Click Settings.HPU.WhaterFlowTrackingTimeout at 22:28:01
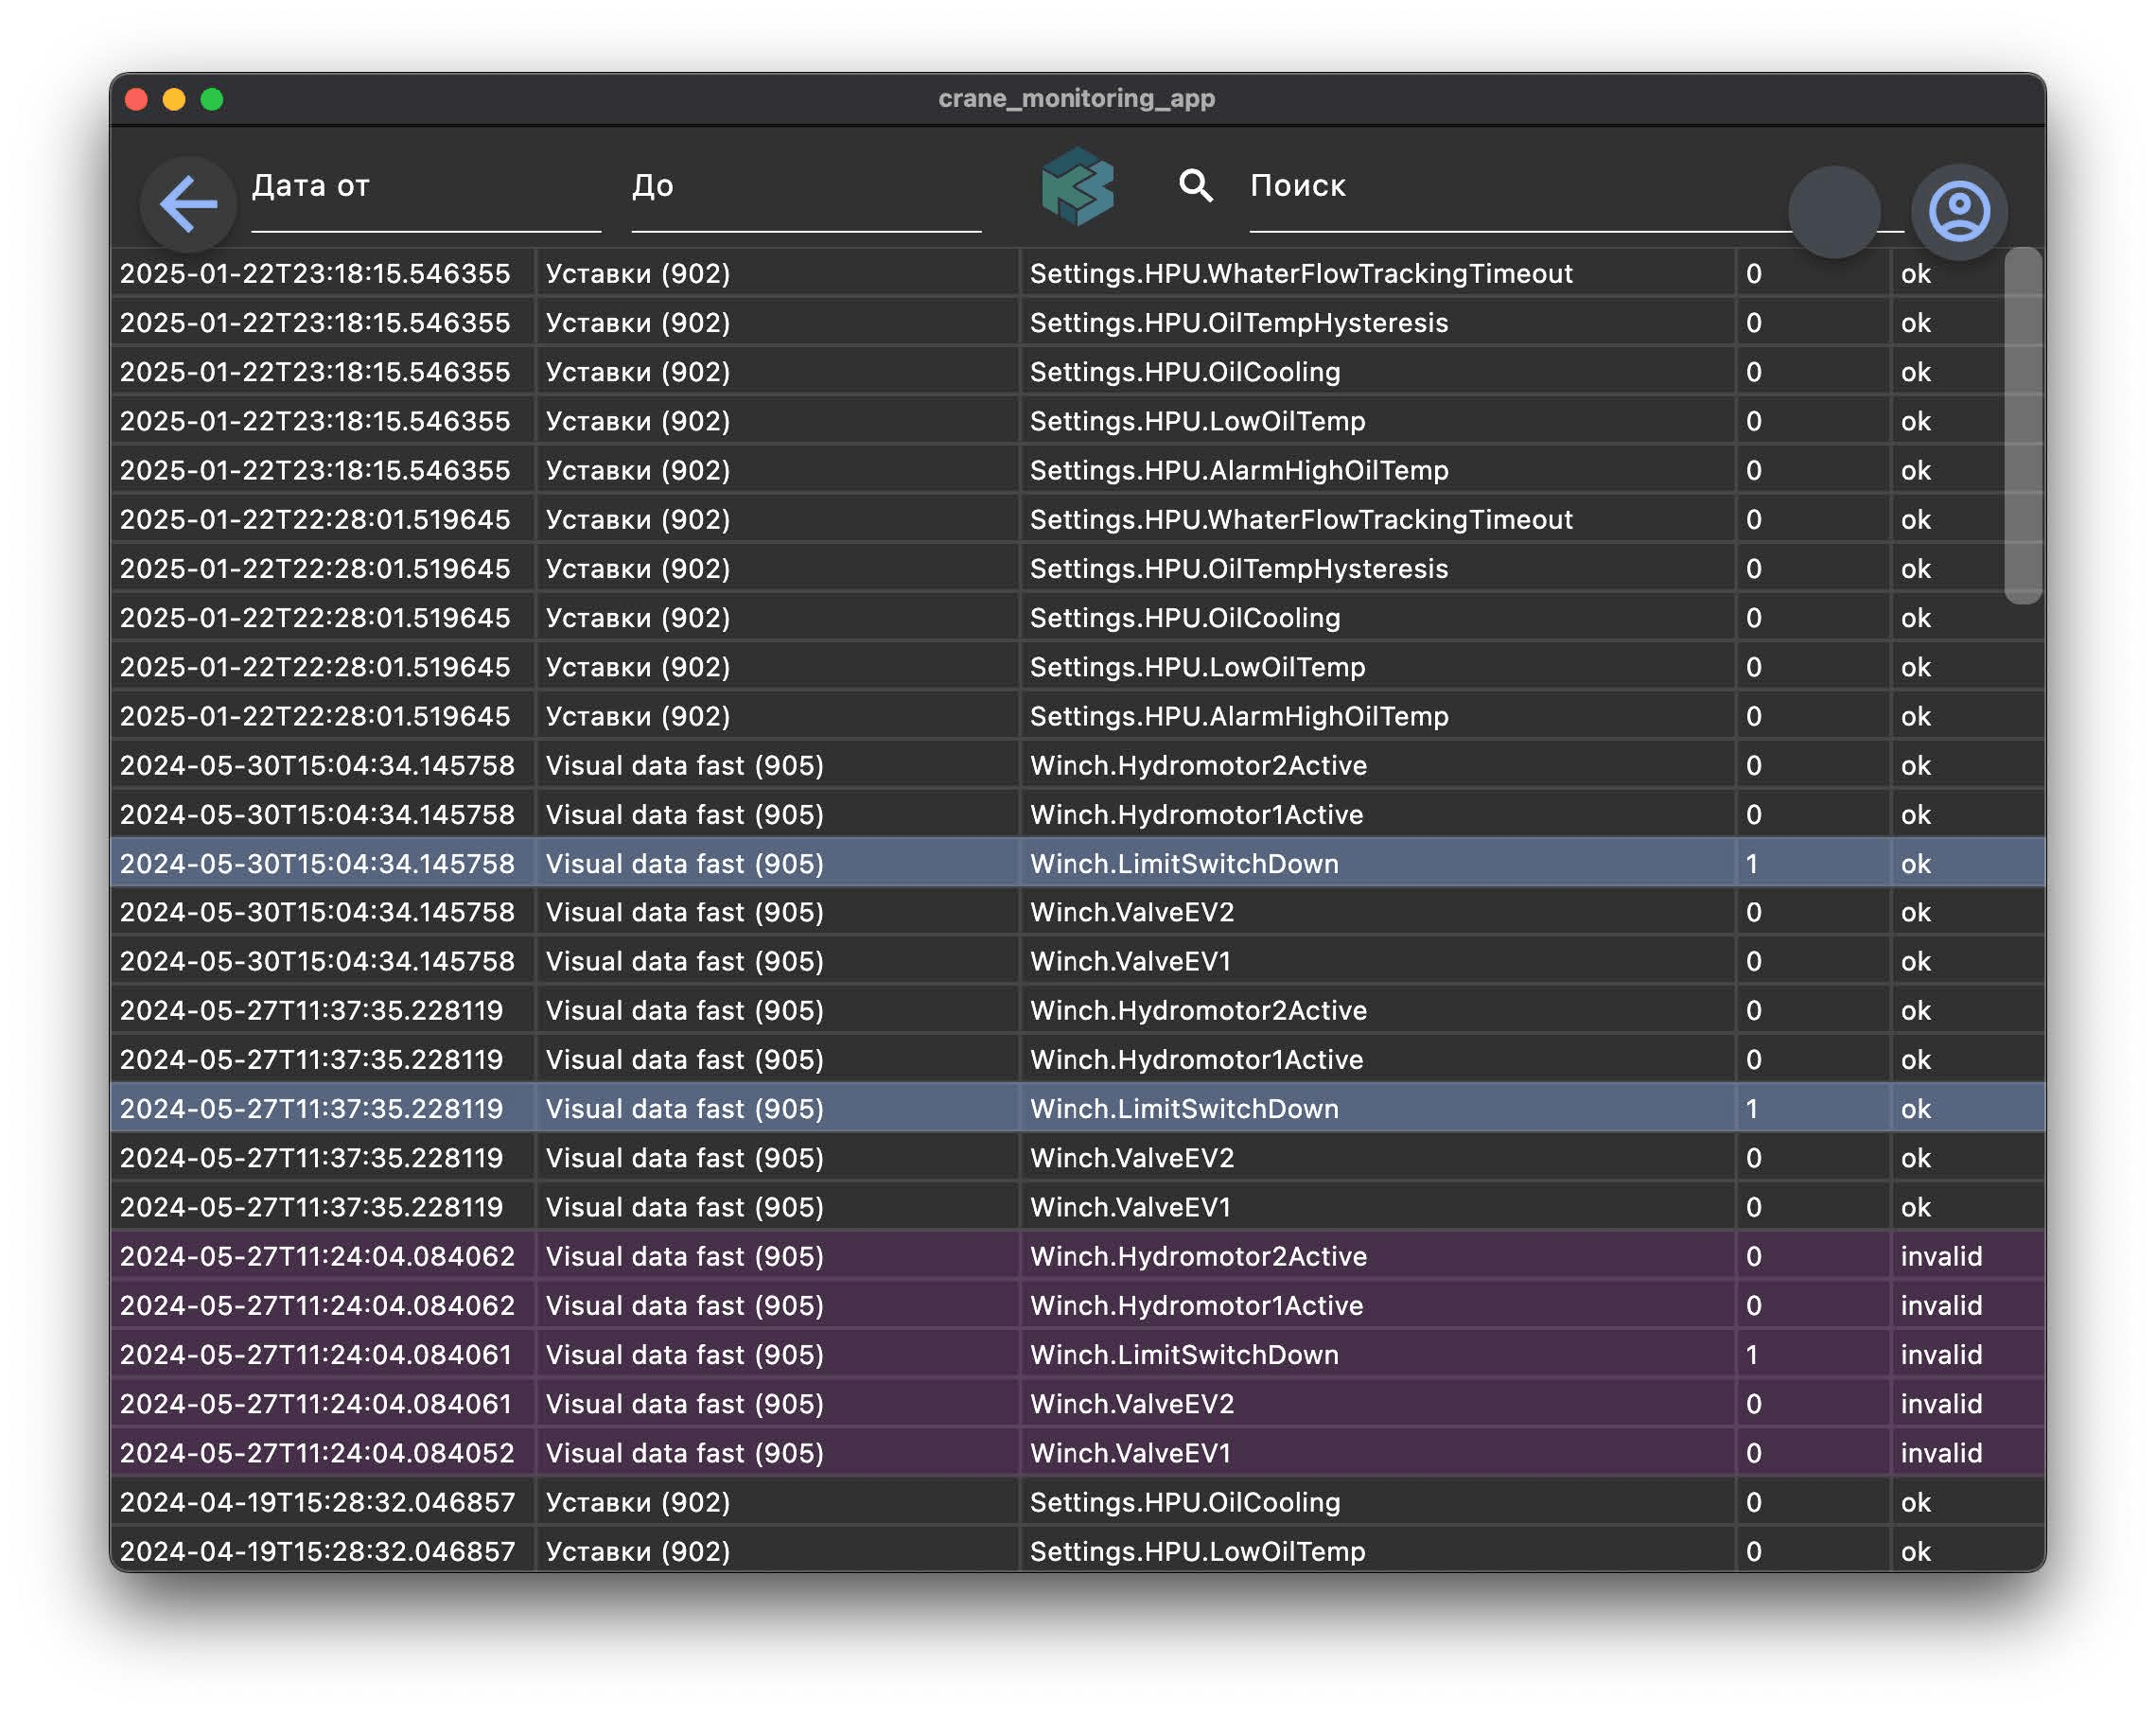 pos(1301,519)
